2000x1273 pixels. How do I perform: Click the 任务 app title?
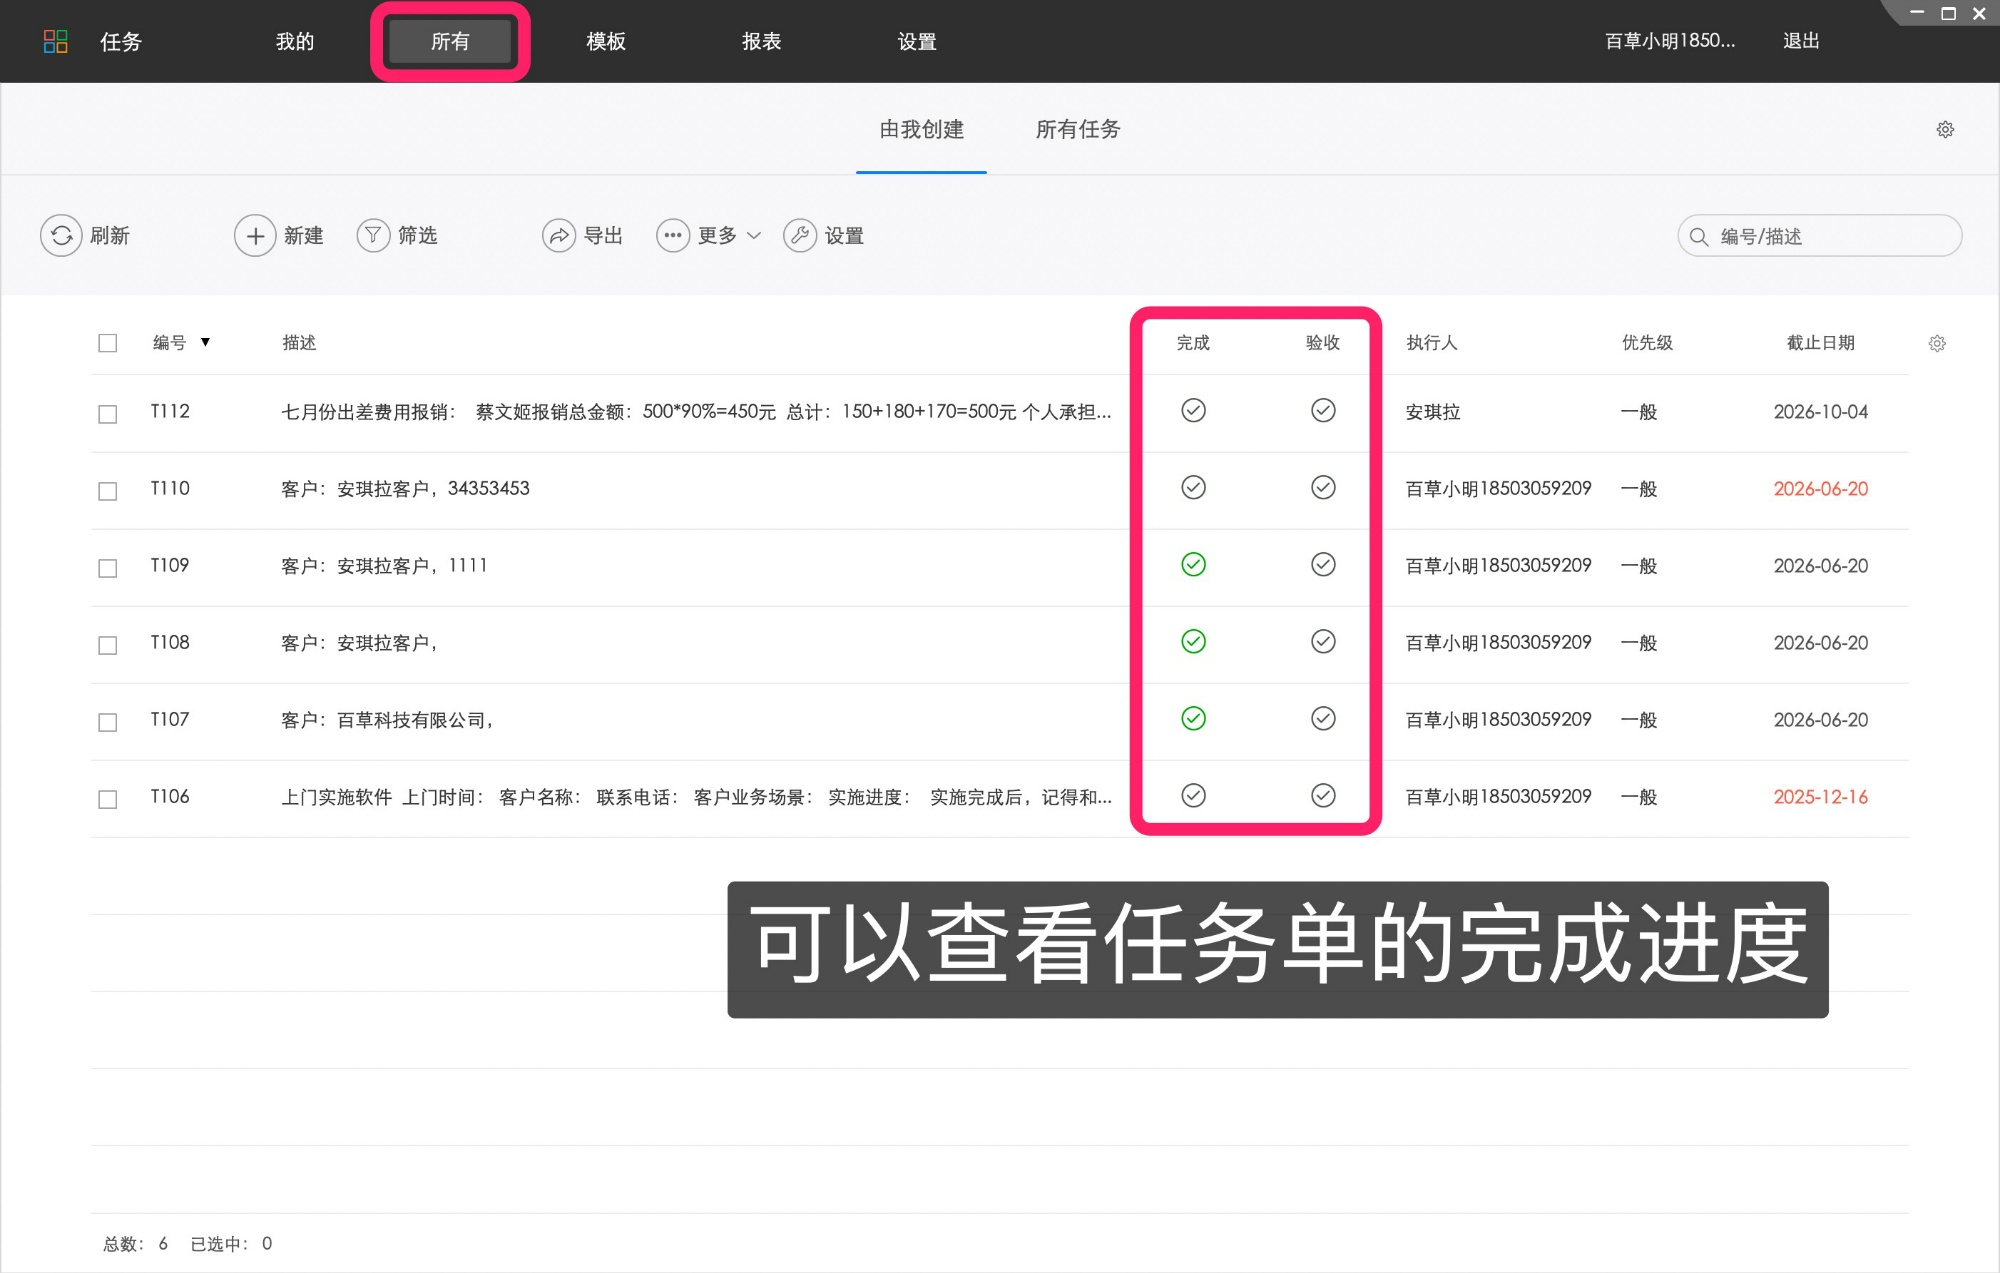pos(121,42)
